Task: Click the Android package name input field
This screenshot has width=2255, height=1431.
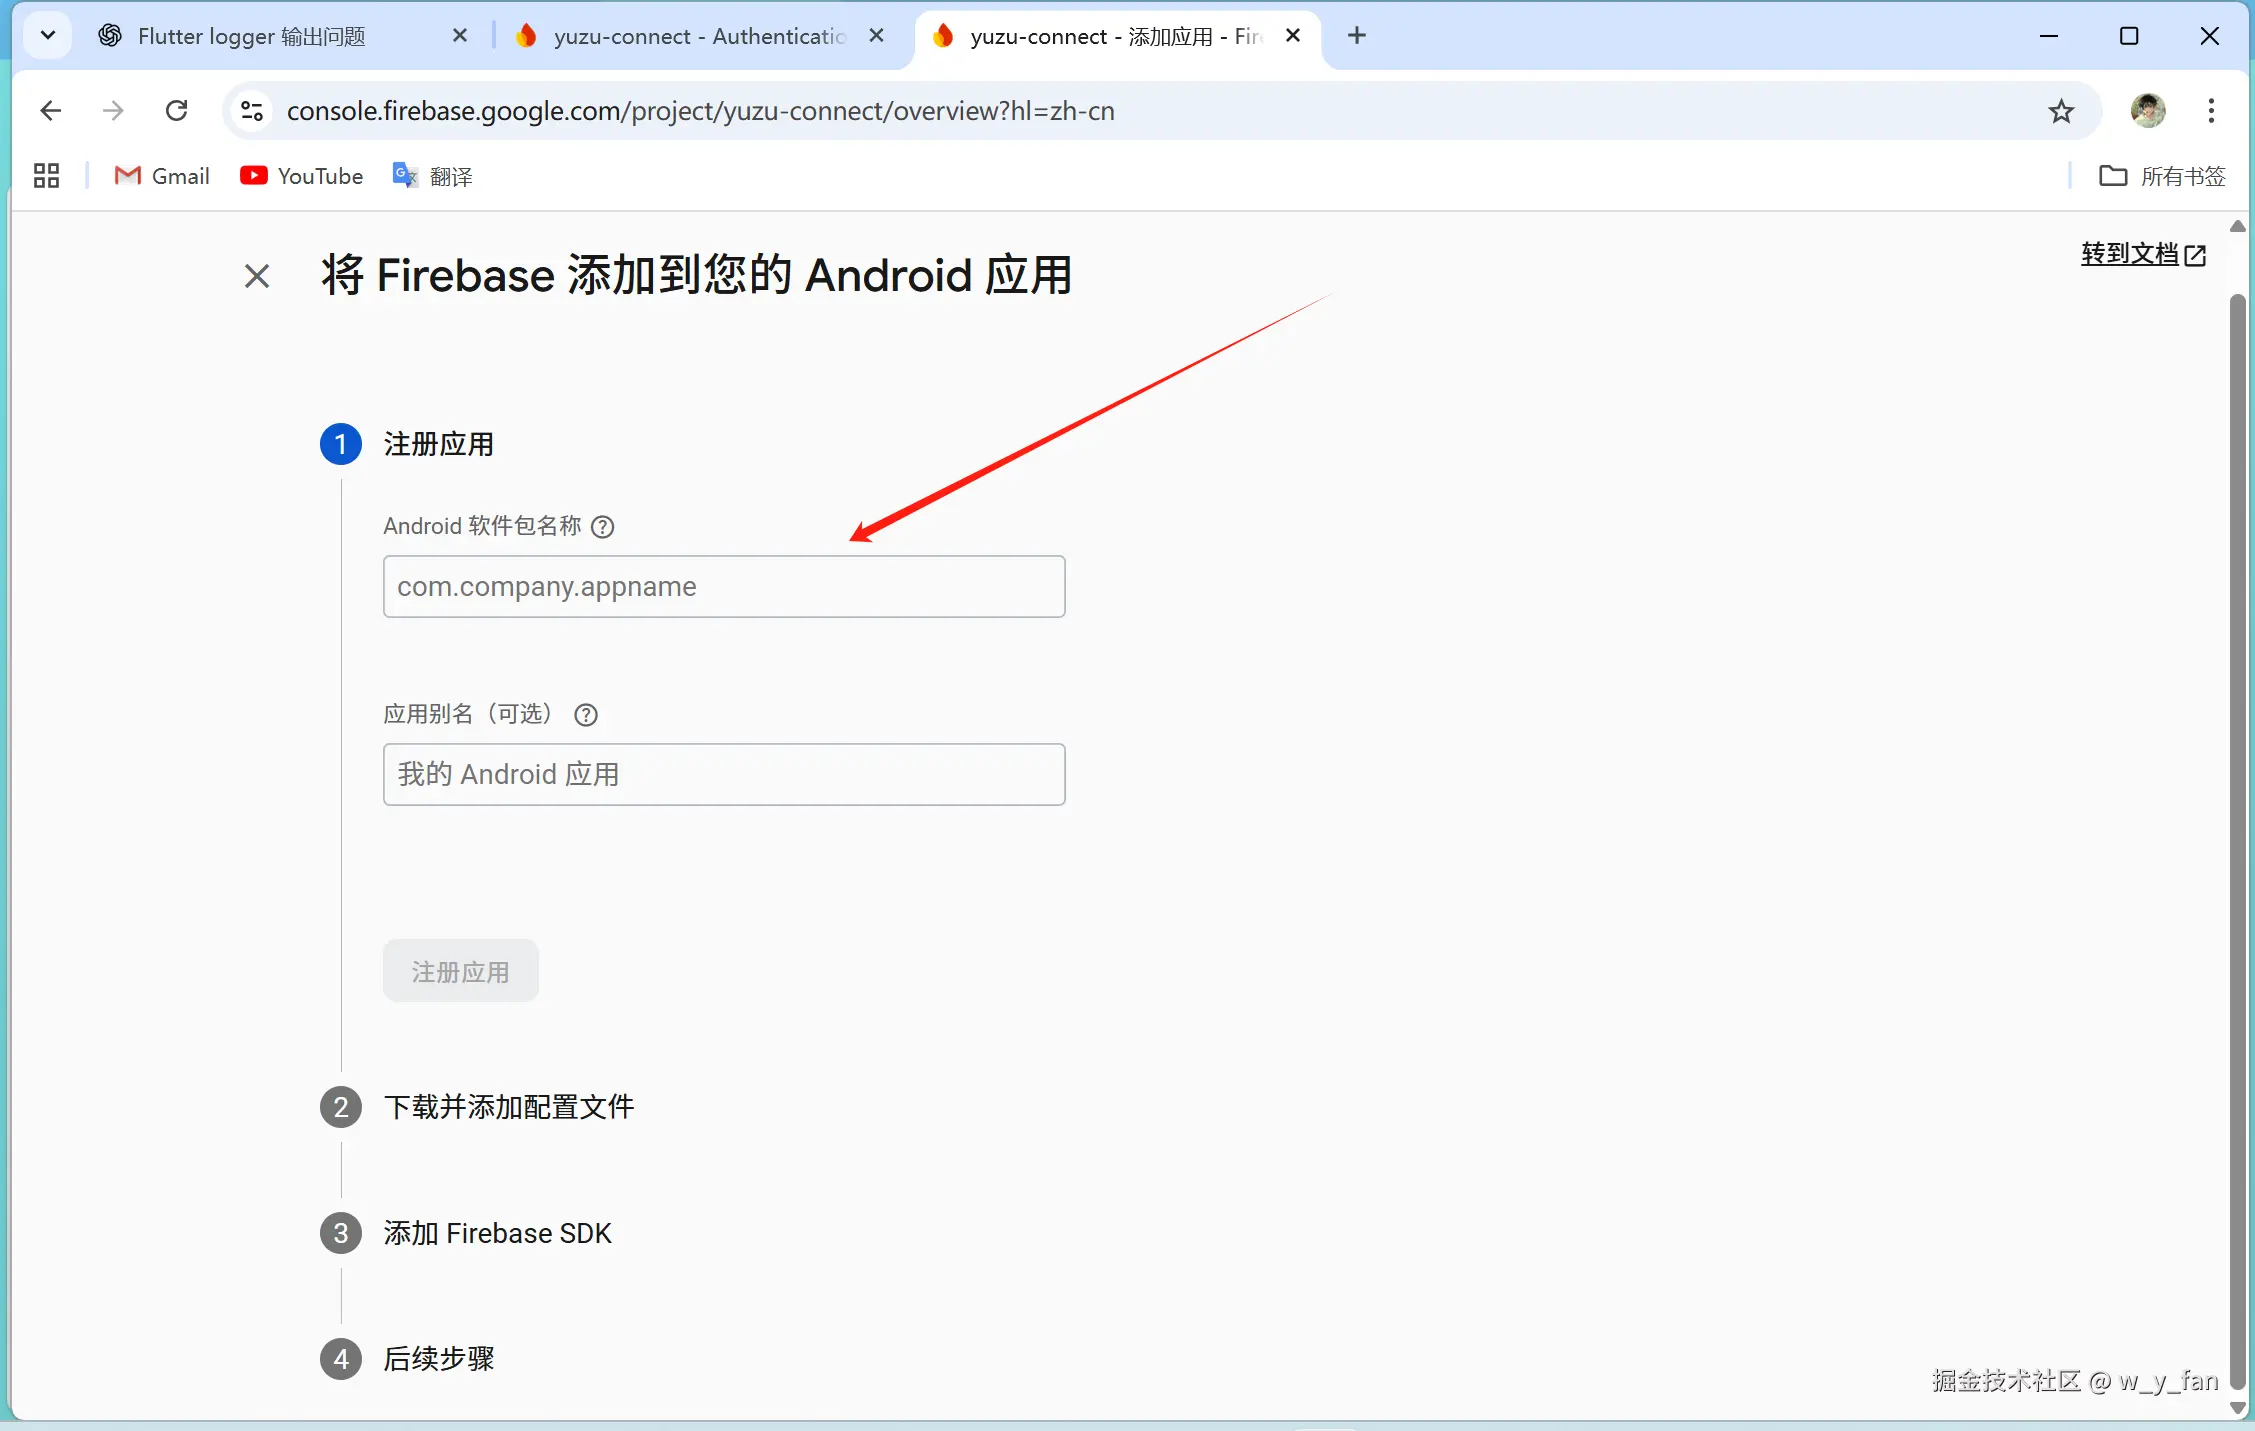Action: point(724,586)
